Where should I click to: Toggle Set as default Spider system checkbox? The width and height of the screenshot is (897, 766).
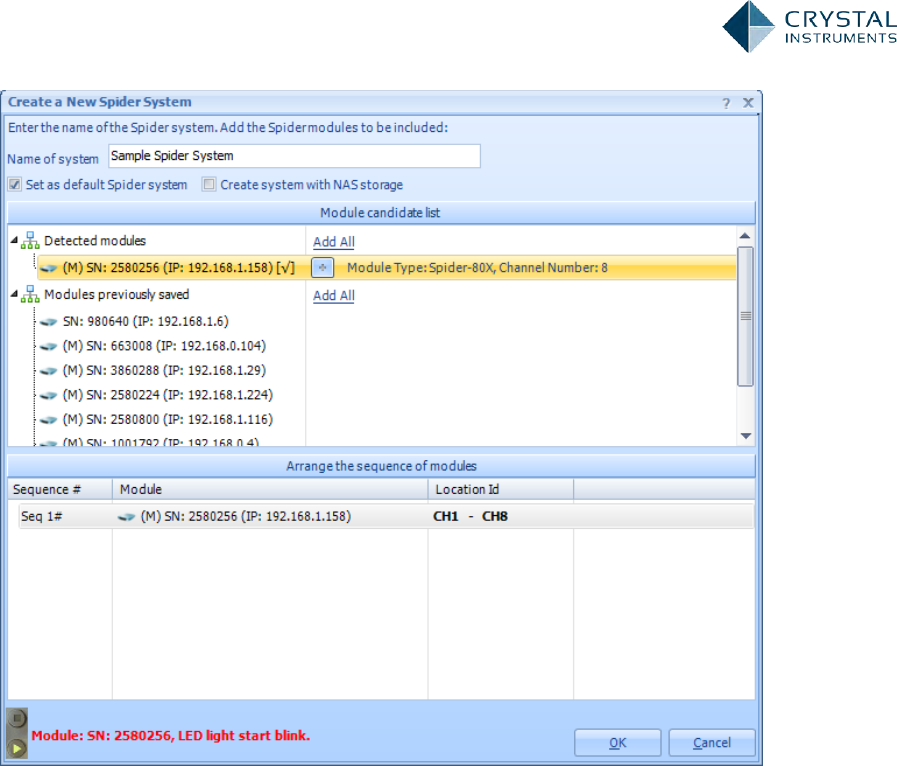pyautogui.click(x=15, y=184)
